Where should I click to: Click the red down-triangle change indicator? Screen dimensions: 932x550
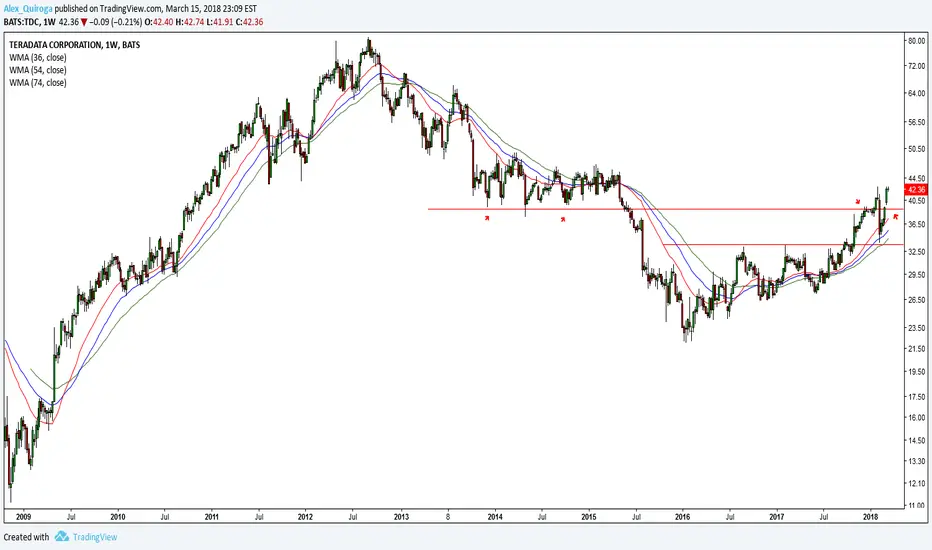click(84, 22)
